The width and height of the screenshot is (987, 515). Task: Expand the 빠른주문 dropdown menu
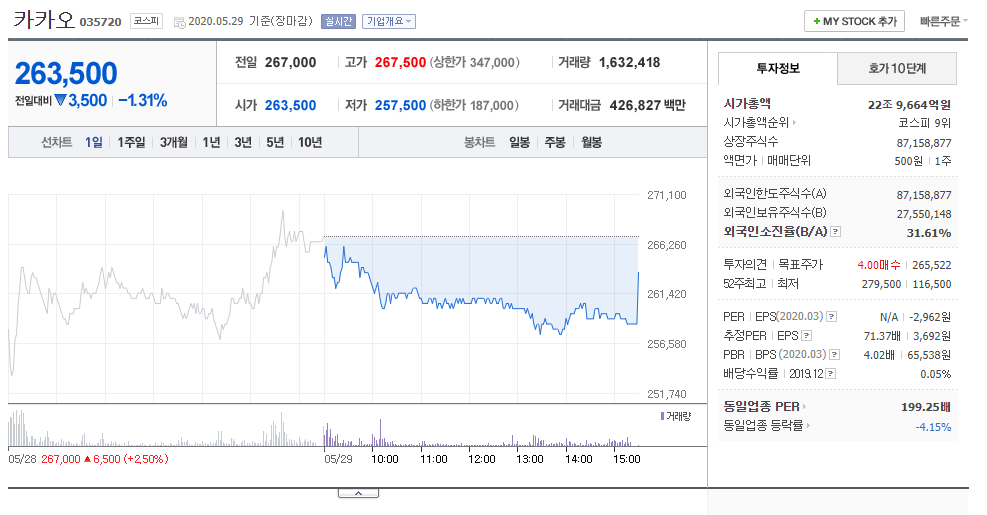pos(946,21)
